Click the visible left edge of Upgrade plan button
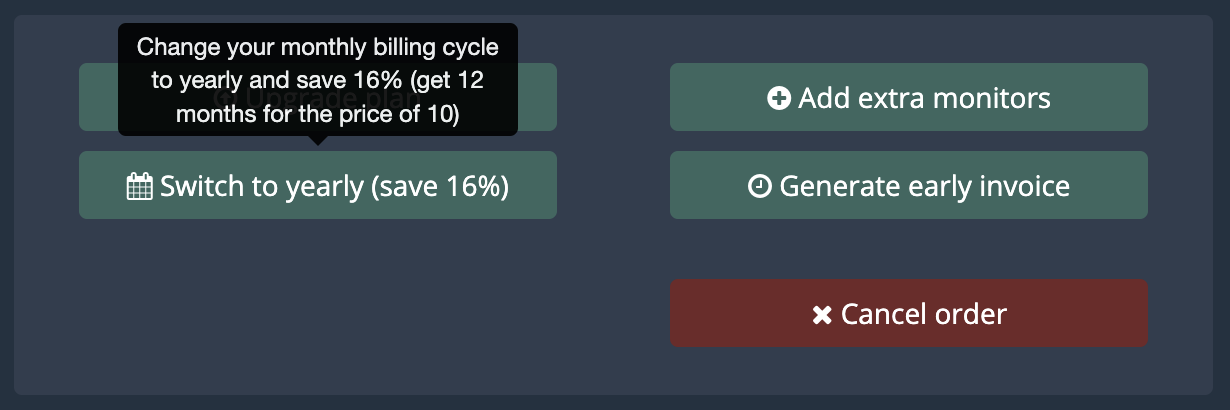This screenshot has width=1230, height=410. 98,97
